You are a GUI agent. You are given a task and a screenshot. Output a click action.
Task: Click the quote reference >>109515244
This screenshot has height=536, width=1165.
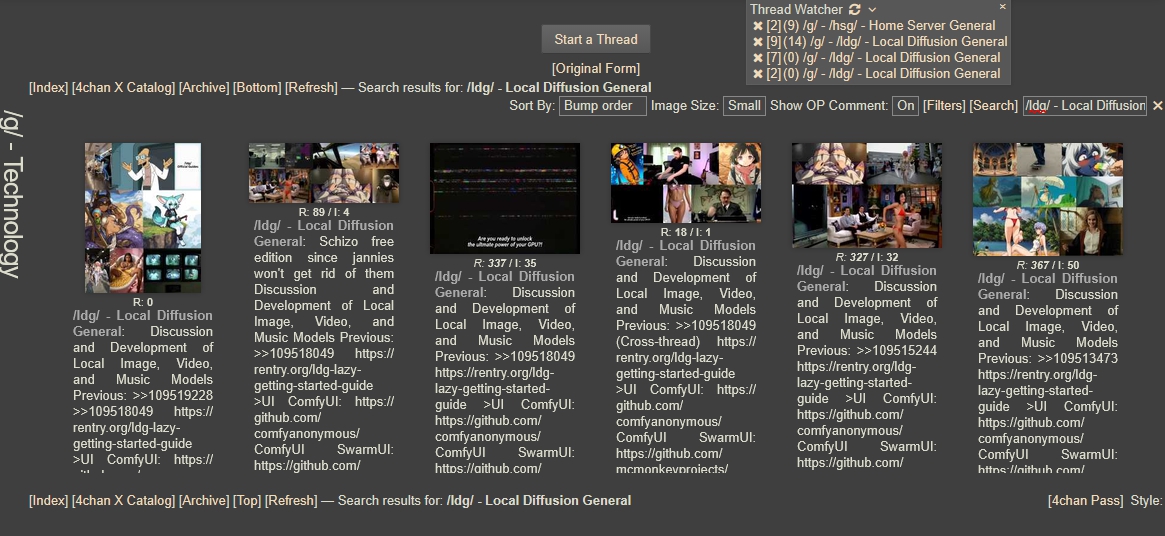pos(897,351)
